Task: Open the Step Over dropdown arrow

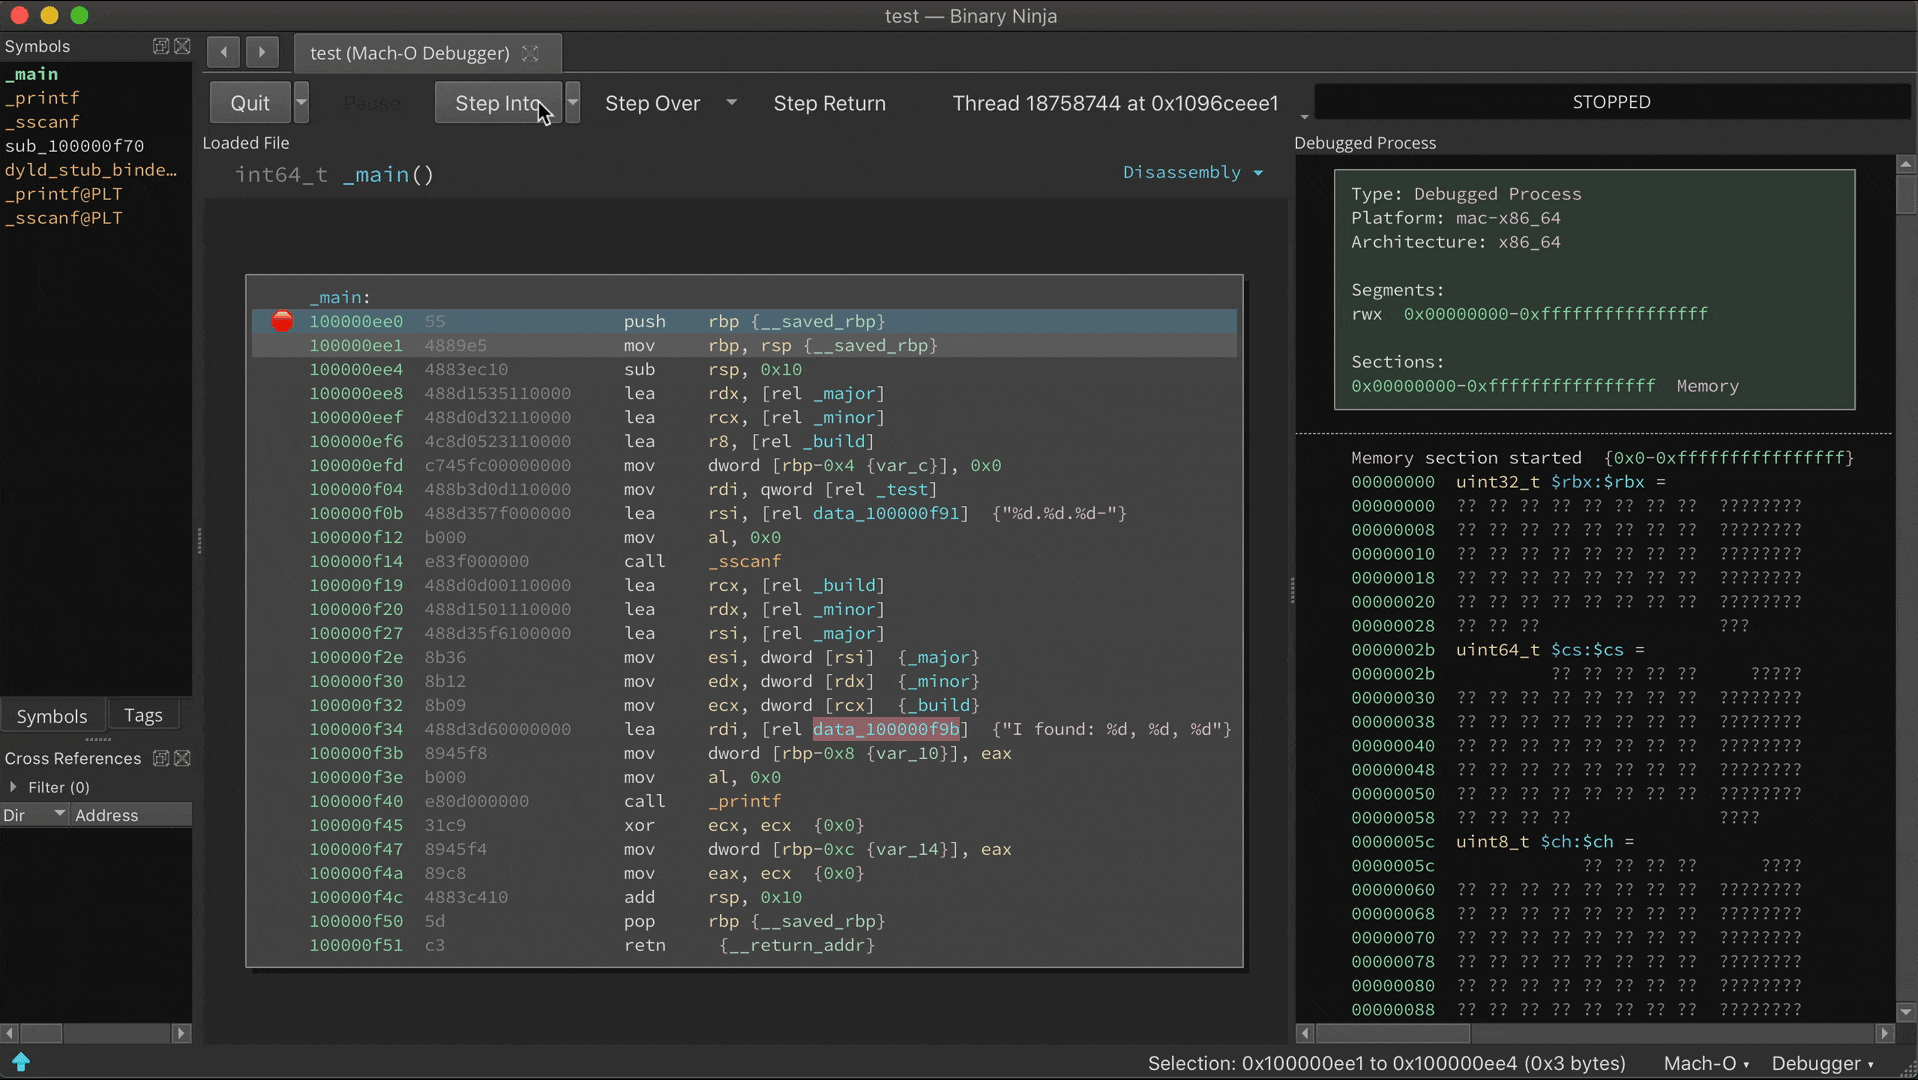Action: tap(732, 103)
